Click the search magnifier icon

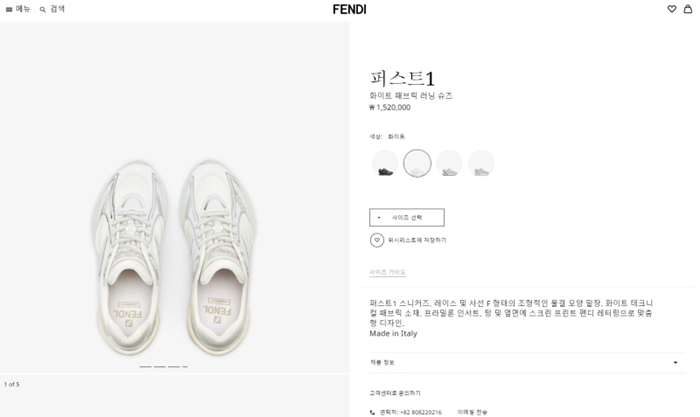(43, 9)
